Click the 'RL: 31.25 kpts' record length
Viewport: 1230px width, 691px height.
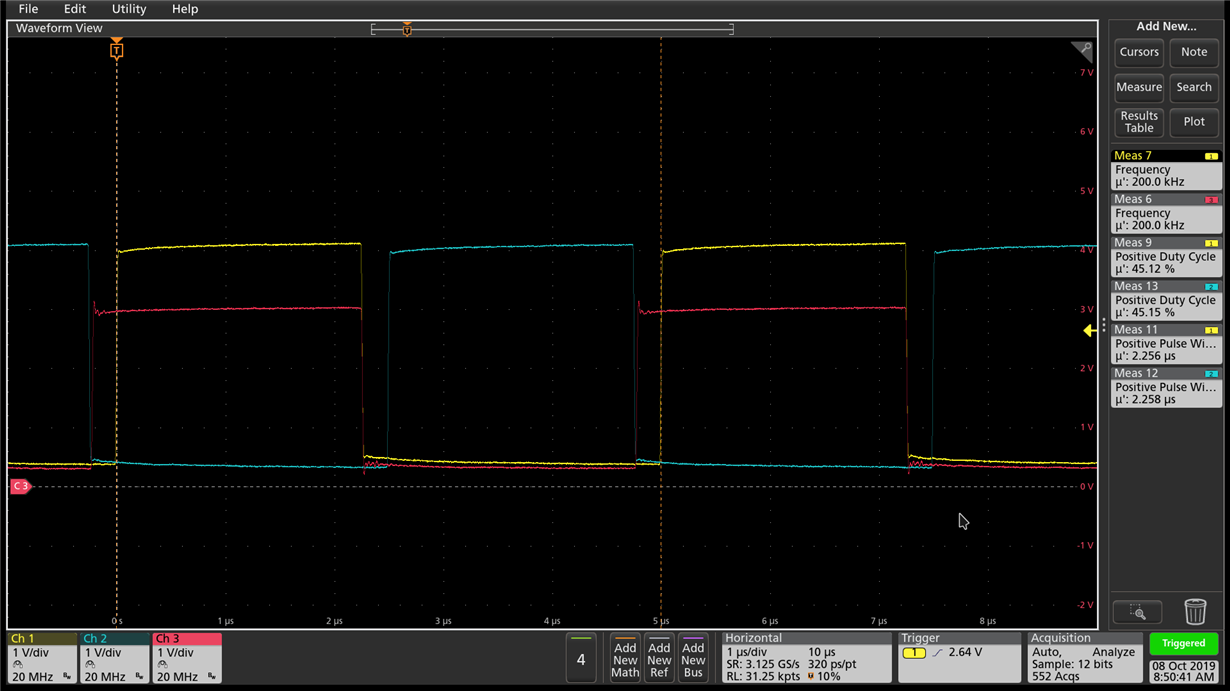(763, 677)
